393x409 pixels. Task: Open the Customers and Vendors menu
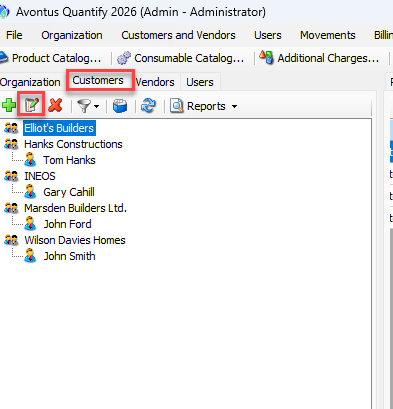[x=178, y=35]
